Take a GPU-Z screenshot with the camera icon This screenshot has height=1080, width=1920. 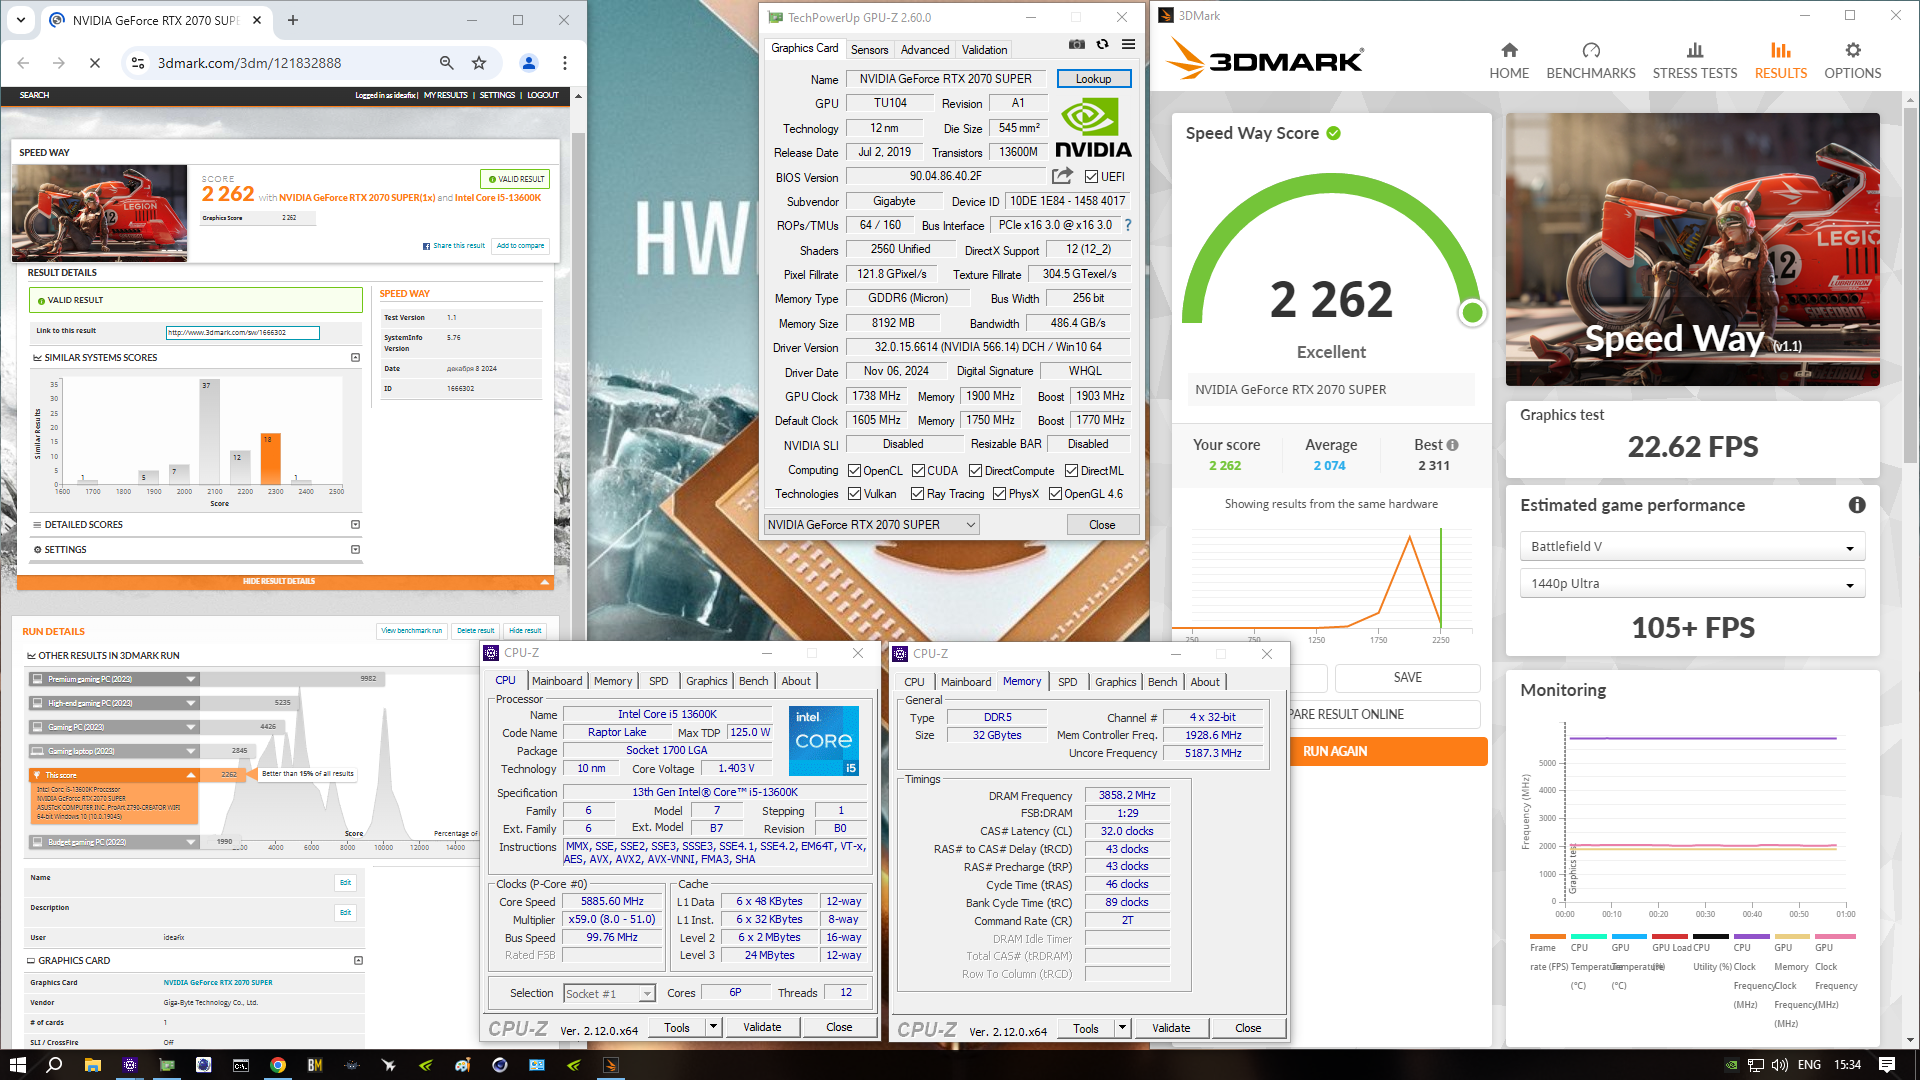[1076, 45]
